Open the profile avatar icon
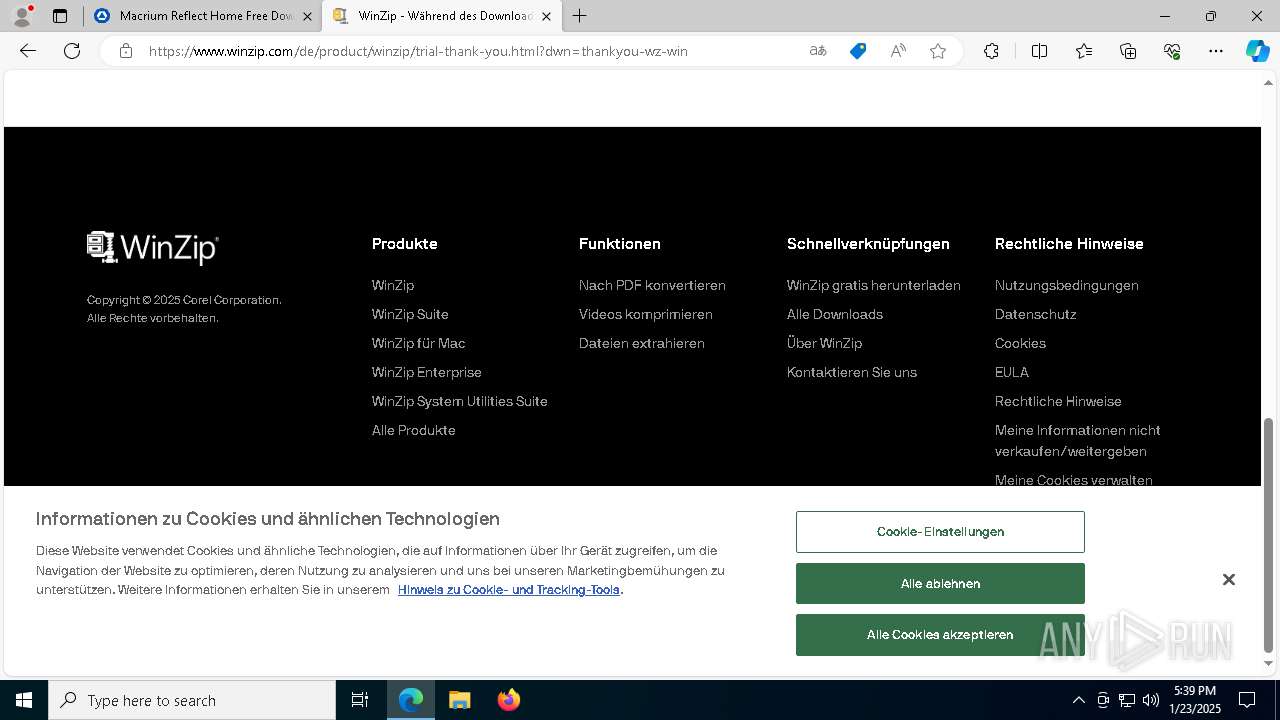Viewport: 1280px width, 720px height. [21, 16]
